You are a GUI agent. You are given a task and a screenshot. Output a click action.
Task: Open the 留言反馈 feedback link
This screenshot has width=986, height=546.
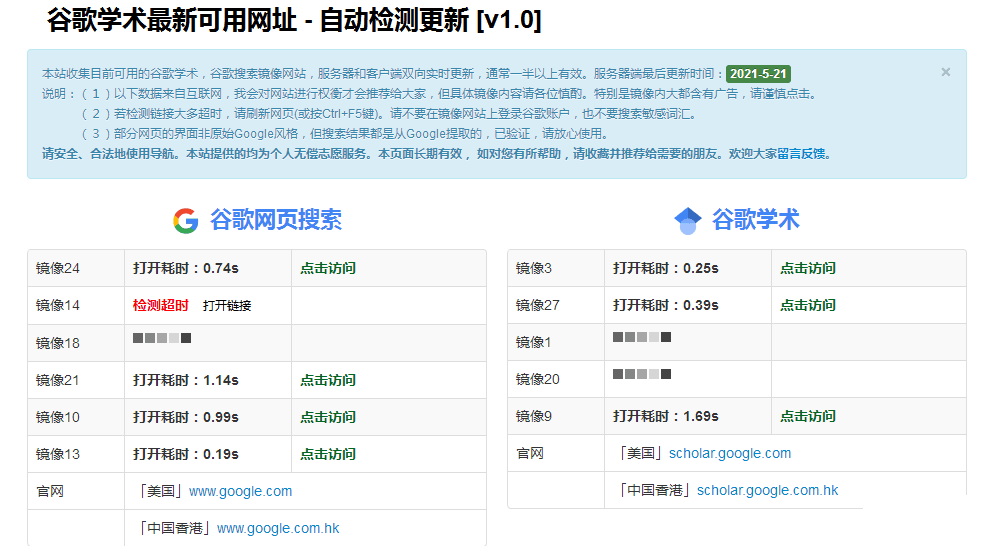[x=801, y=154]
